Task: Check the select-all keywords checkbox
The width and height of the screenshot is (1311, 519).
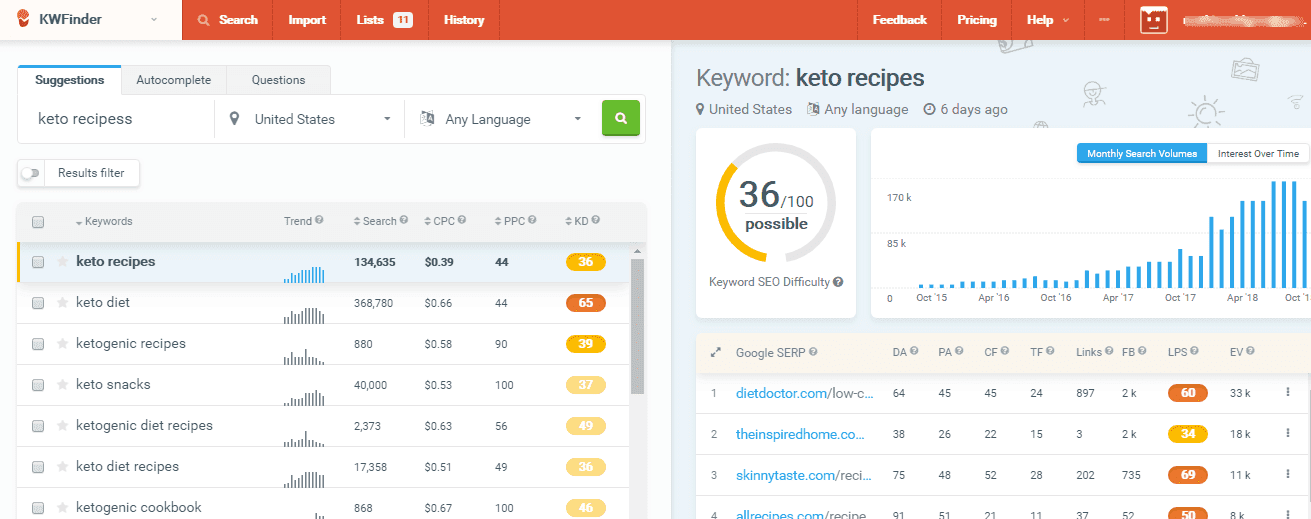Action: click(x=38, y=222)
